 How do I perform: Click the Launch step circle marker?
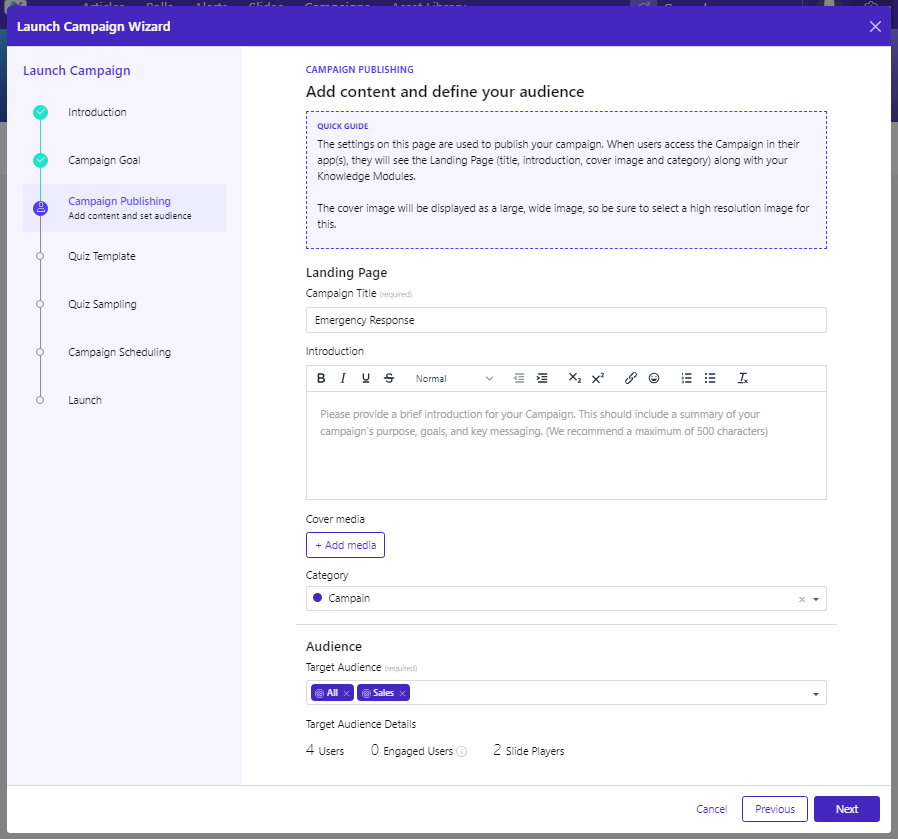pyautogui.click(x=40, y=400)
